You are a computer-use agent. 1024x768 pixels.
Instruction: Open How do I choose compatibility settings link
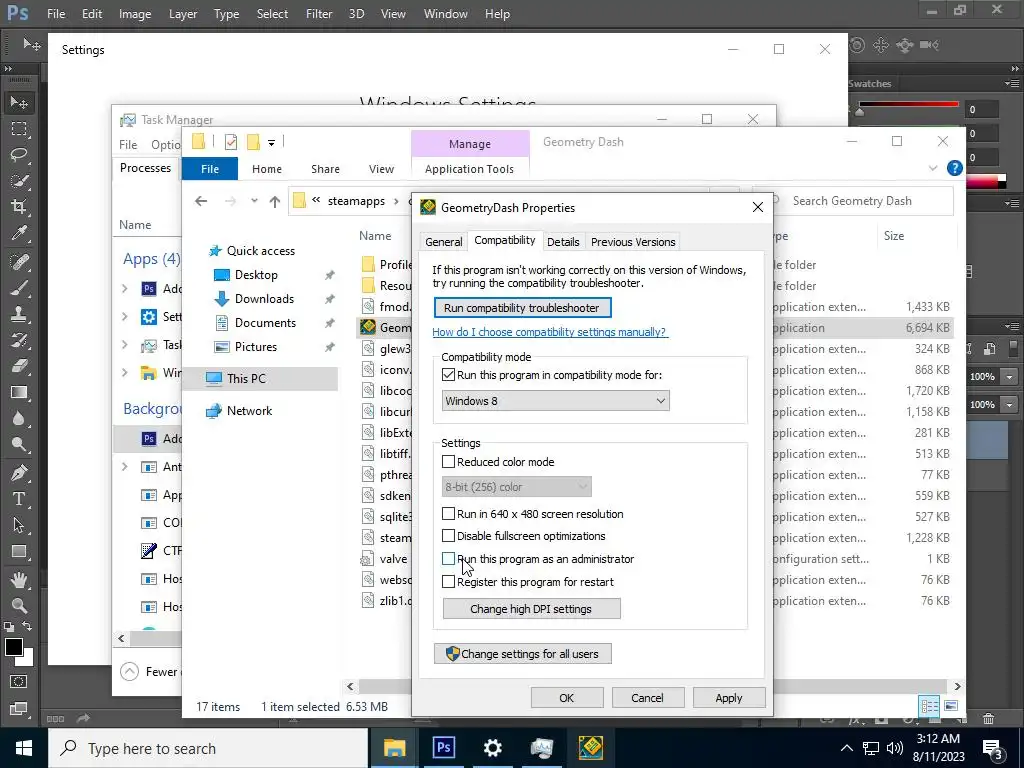pyautogui.click(x=549, y=332)
